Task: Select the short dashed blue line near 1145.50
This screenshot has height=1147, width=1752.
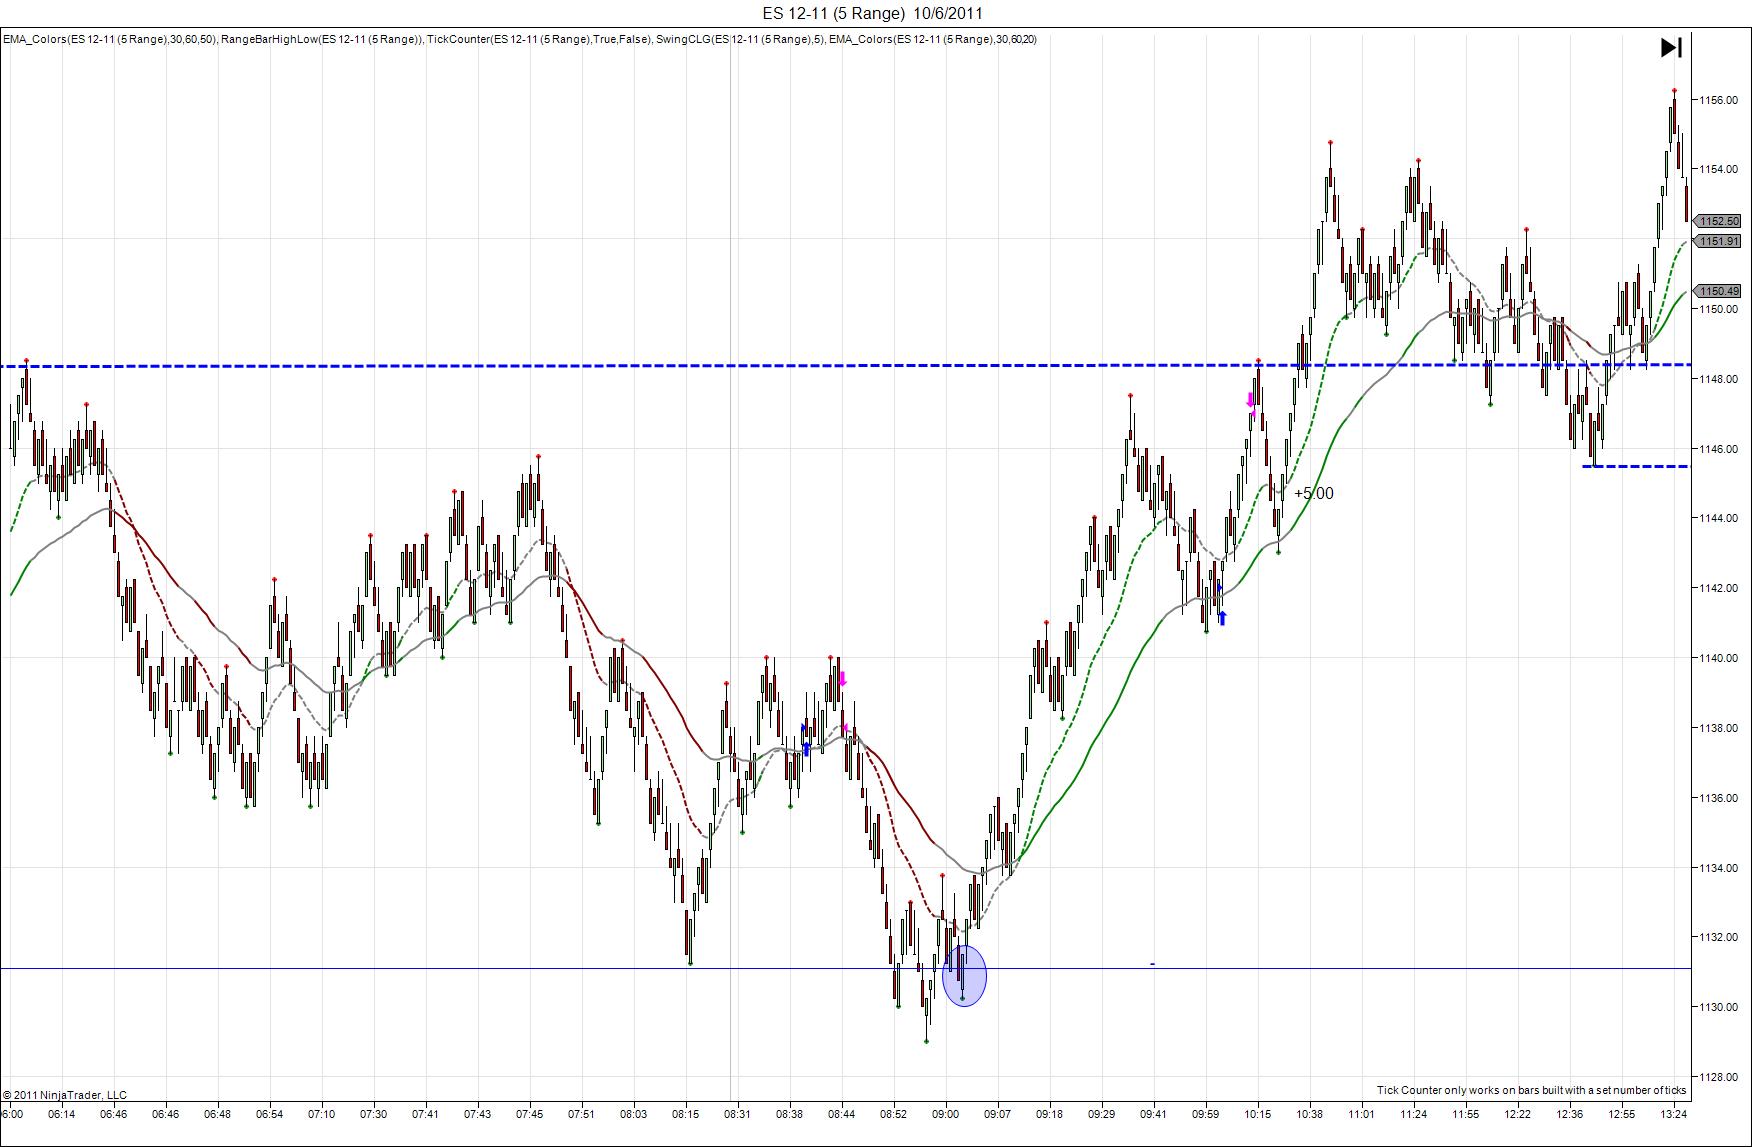Action: (1636, 466)
